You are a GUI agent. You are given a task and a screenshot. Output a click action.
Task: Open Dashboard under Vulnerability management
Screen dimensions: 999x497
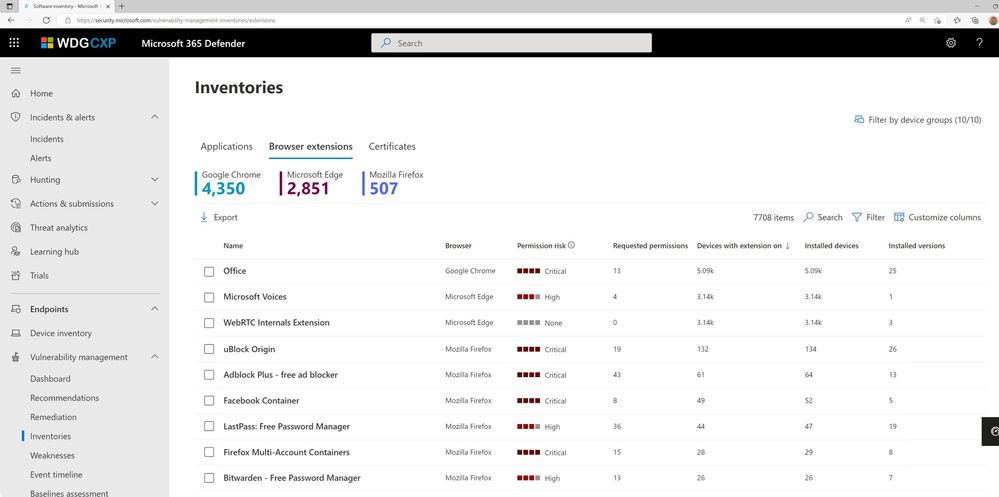click(50, 378)
